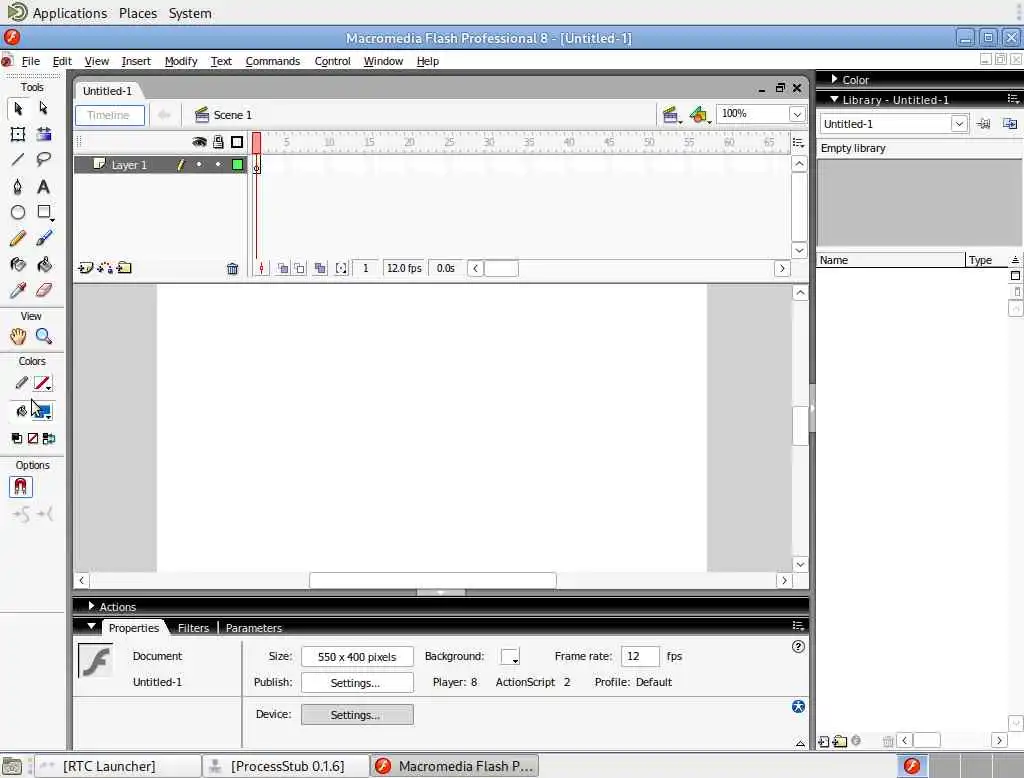Viewport: 1024px width, 778px height.
Task: Select the Ink Bottle tool
Action: coord(18,265)
